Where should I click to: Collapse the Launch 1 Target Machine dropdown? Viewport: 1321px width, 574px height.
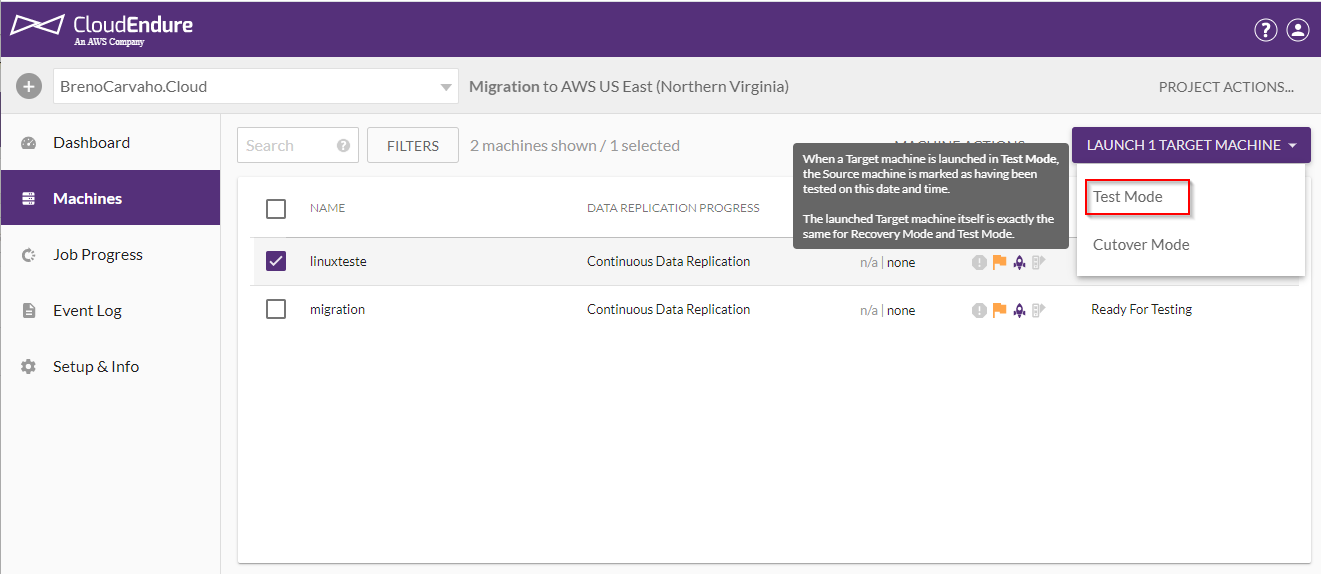[1190, 145]
